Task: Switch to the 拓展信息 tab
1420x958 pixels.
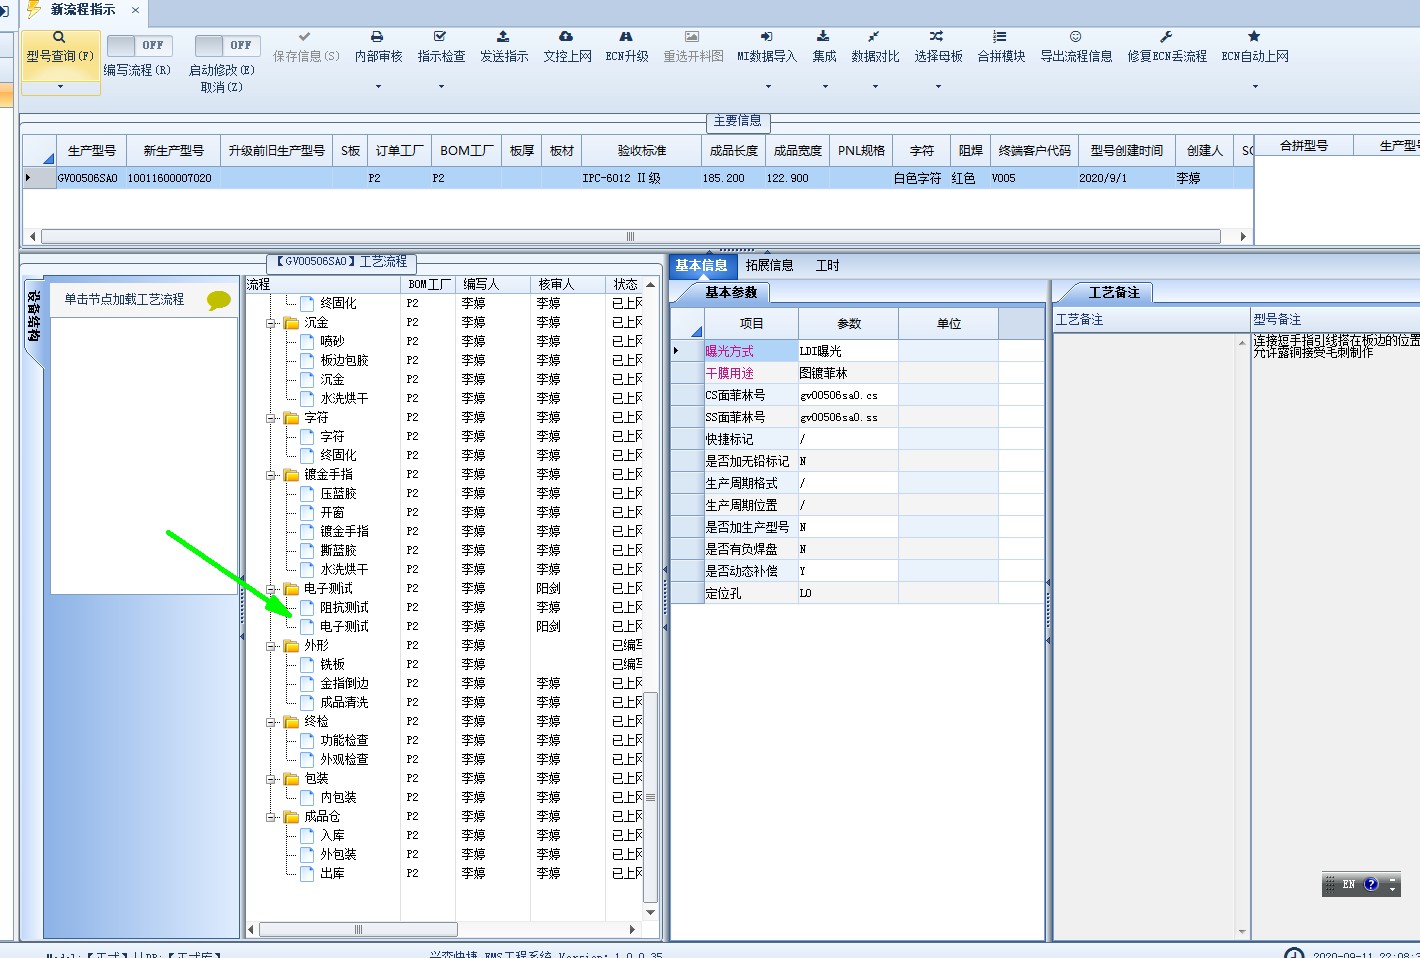Action: click(769, 266)
